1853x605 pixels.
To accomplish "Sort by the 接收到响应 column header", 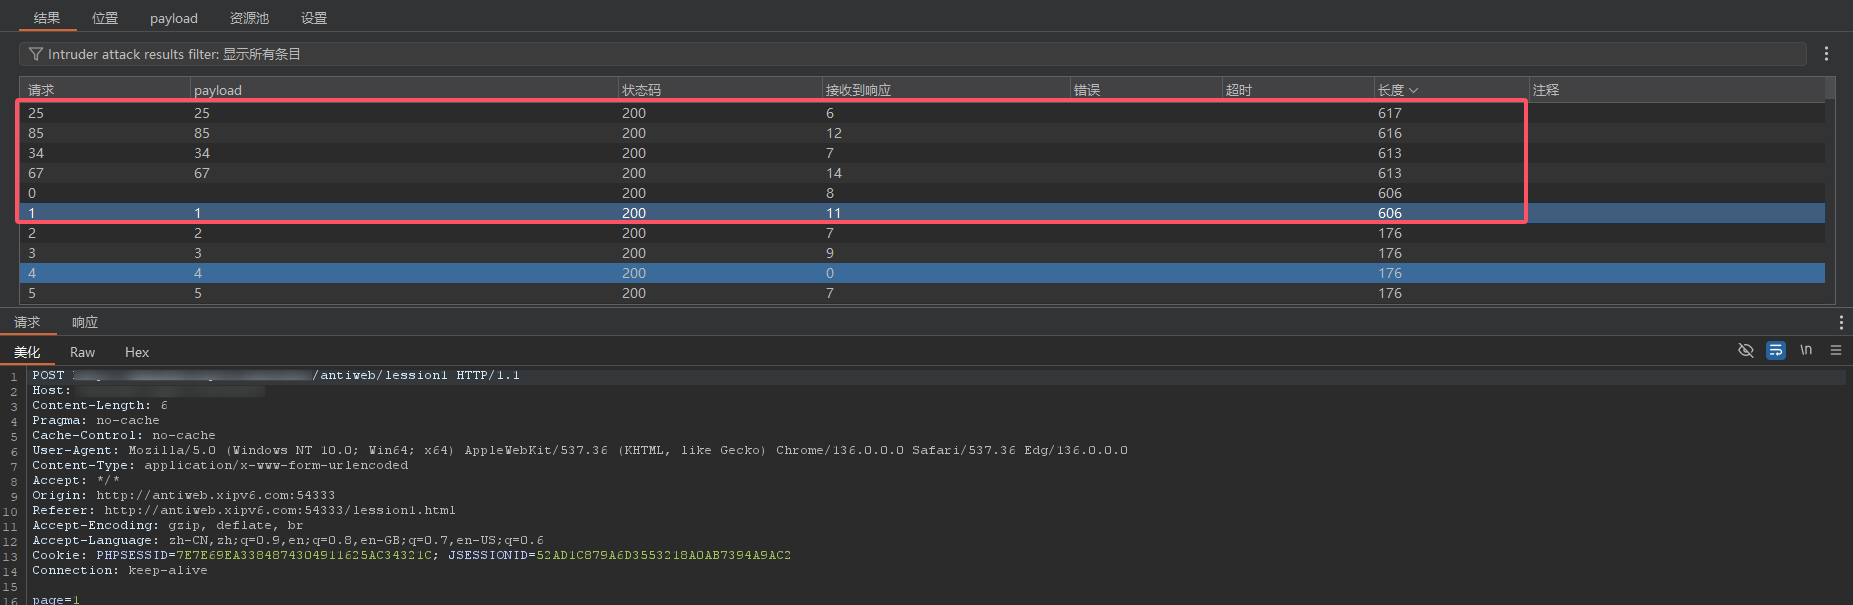I will point(858,90).
